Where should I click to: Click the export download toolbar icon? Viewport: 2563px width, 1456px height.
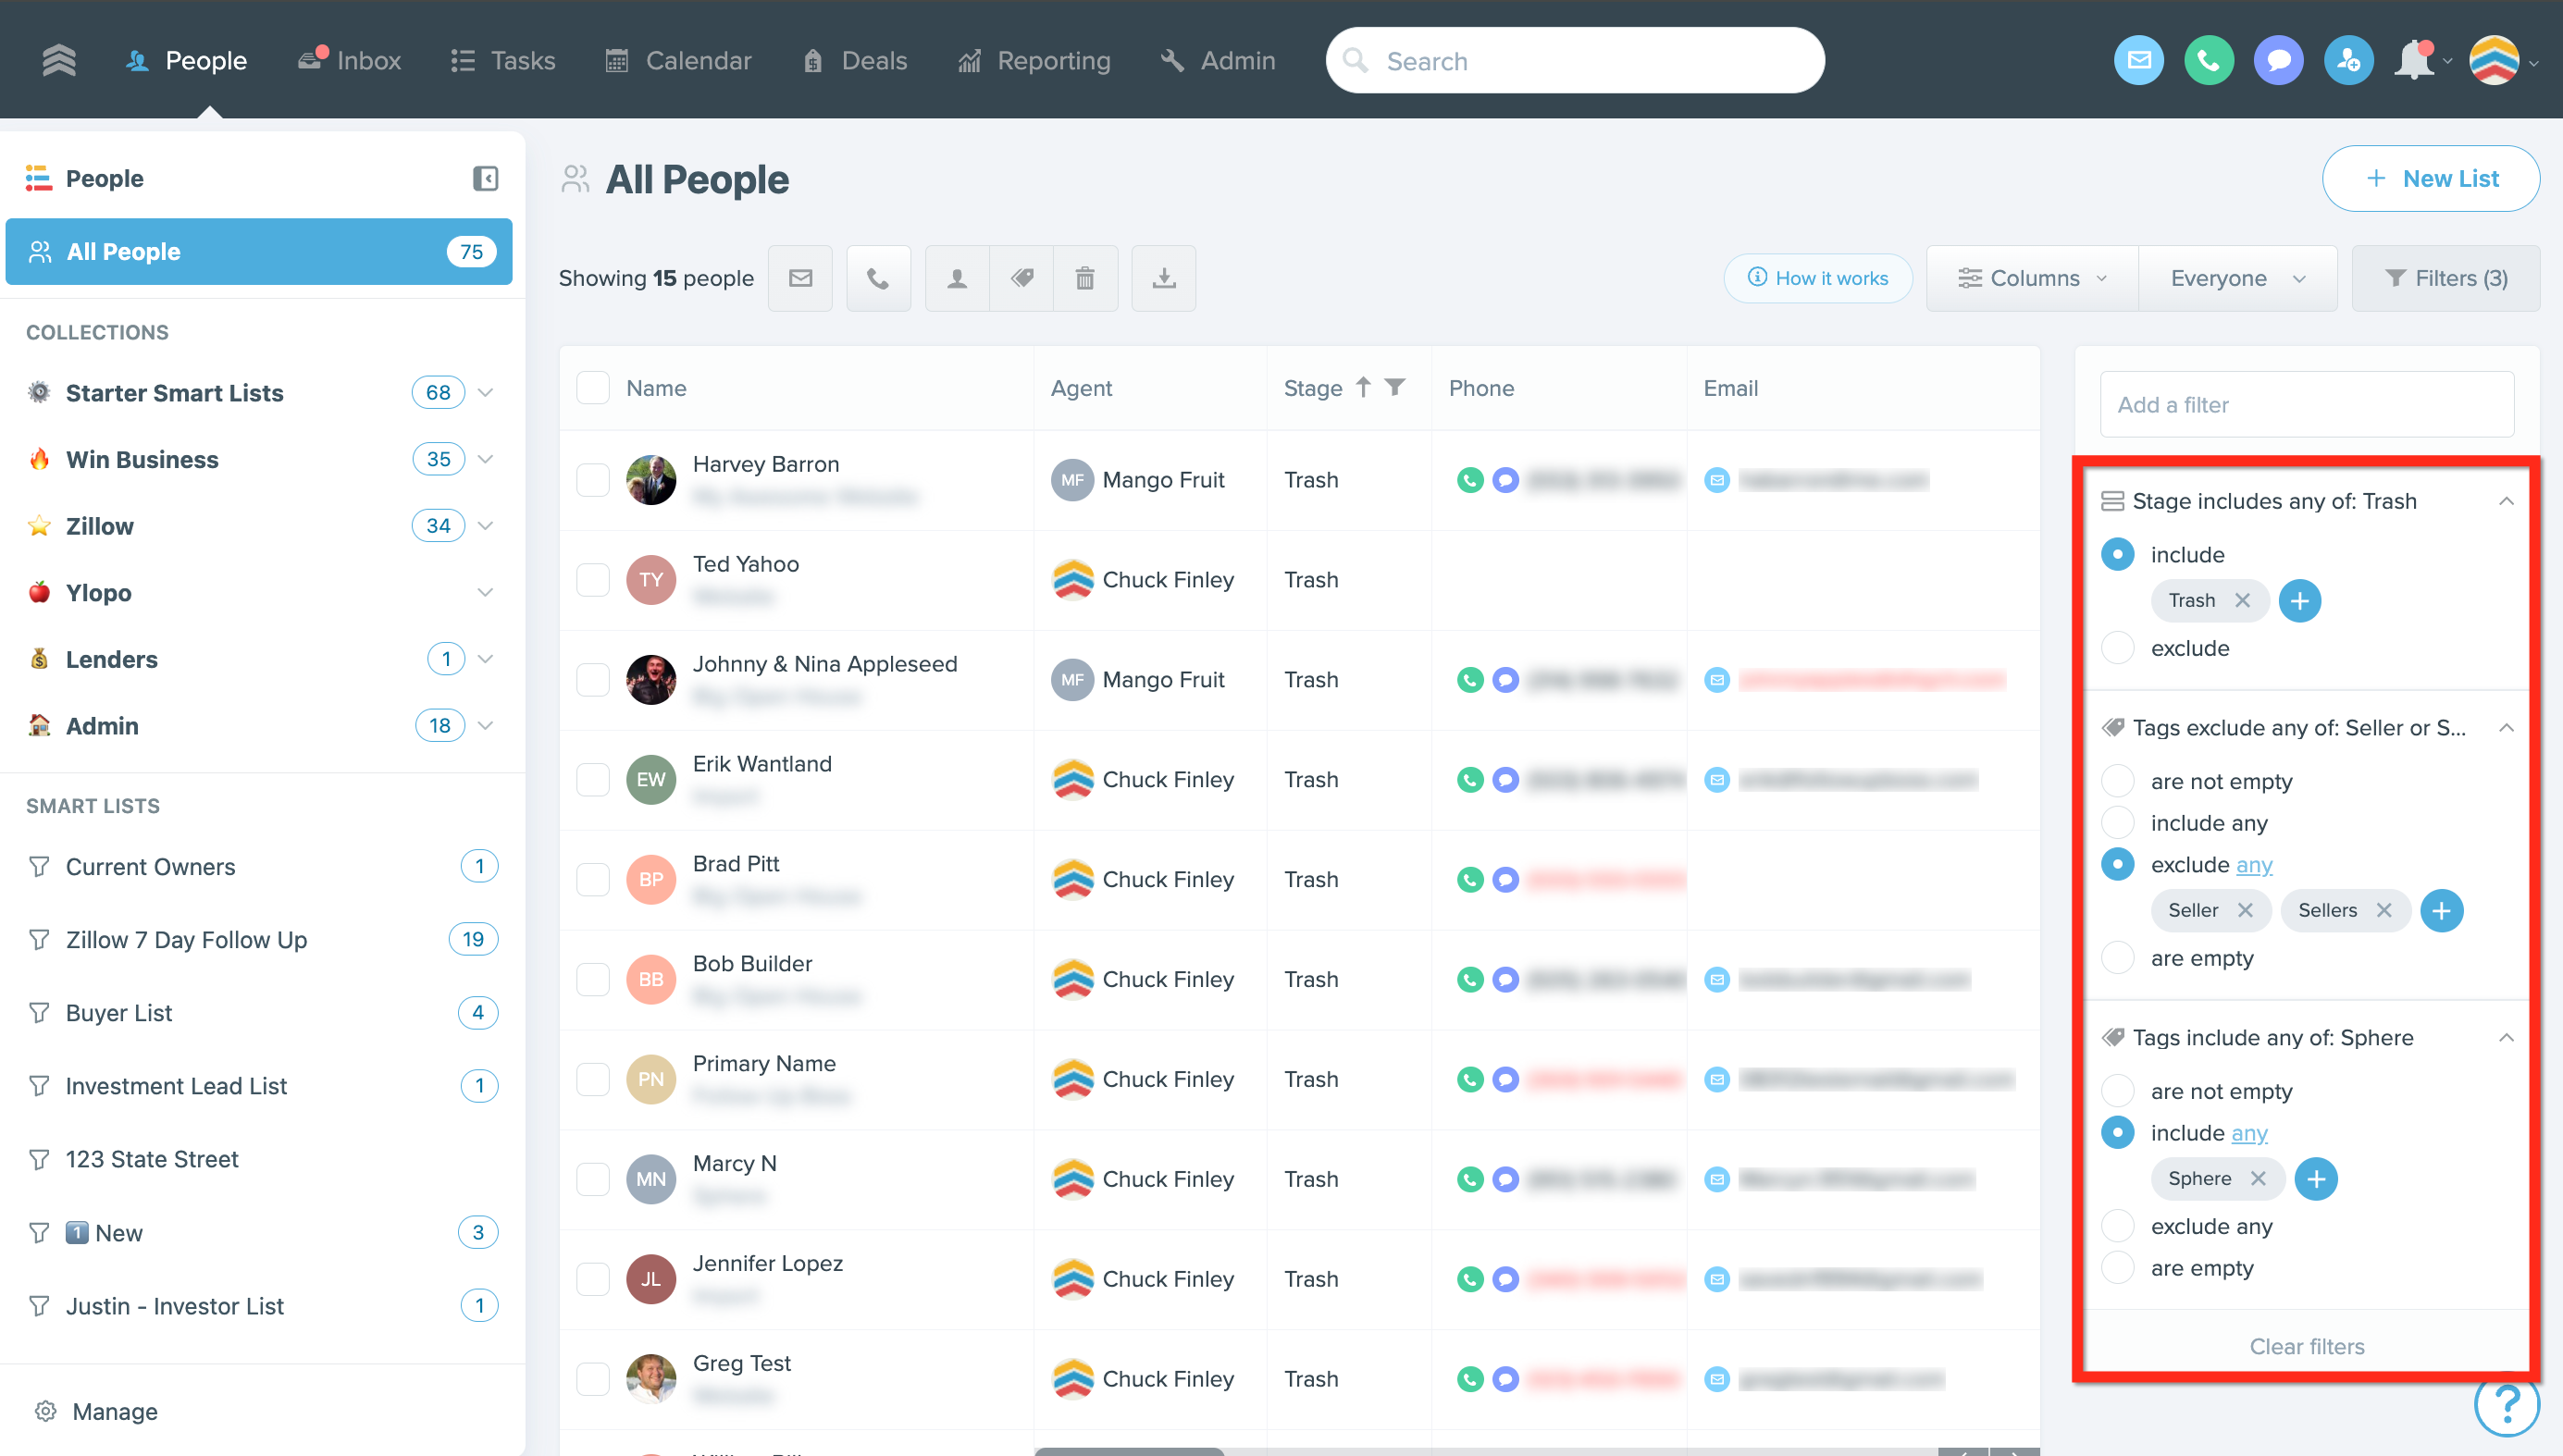(x=1163, y=278)
